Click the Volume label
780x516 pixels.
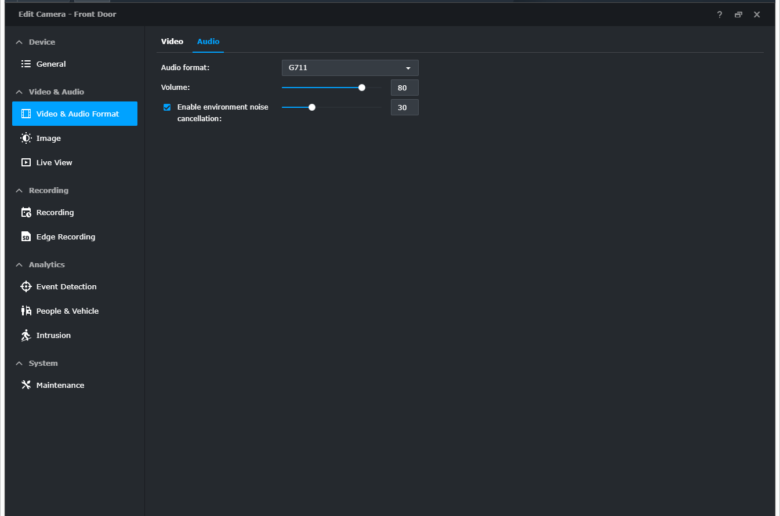pos(175,87)
